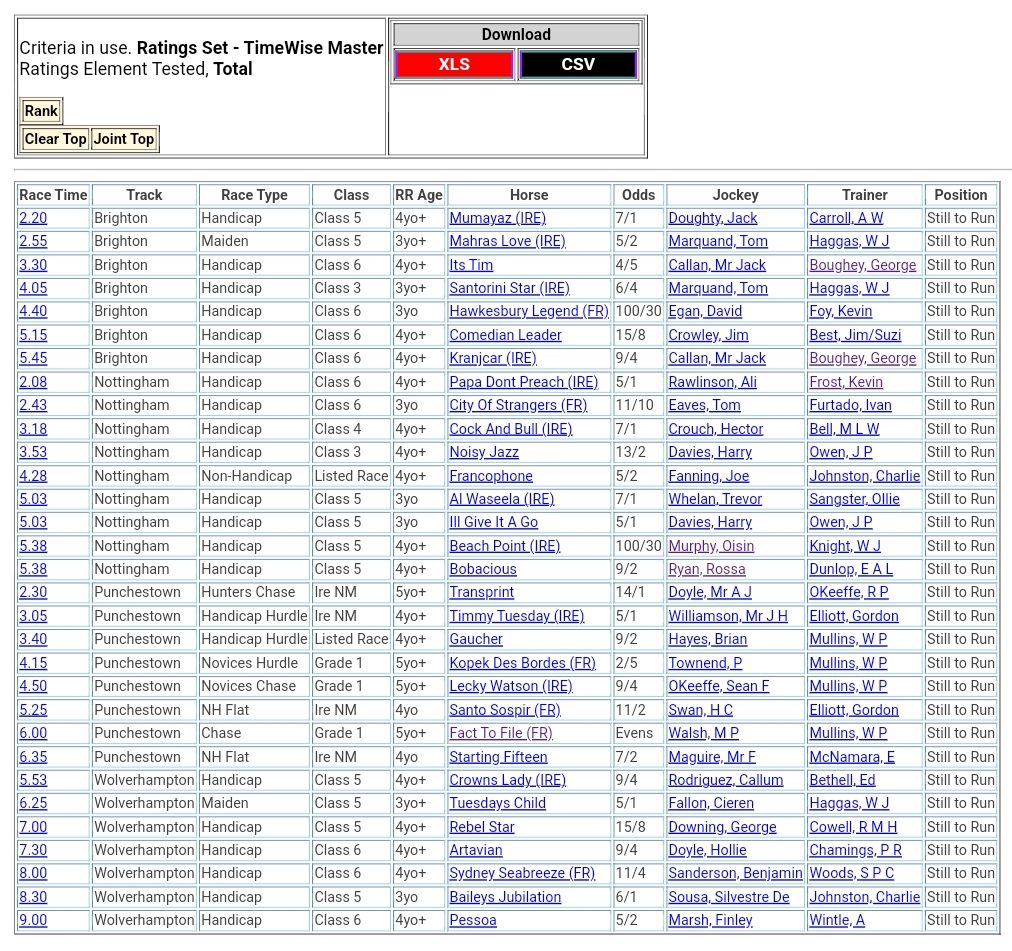
Task: View trainer Dunlop, E A L
Action: (x=850, y=569)
